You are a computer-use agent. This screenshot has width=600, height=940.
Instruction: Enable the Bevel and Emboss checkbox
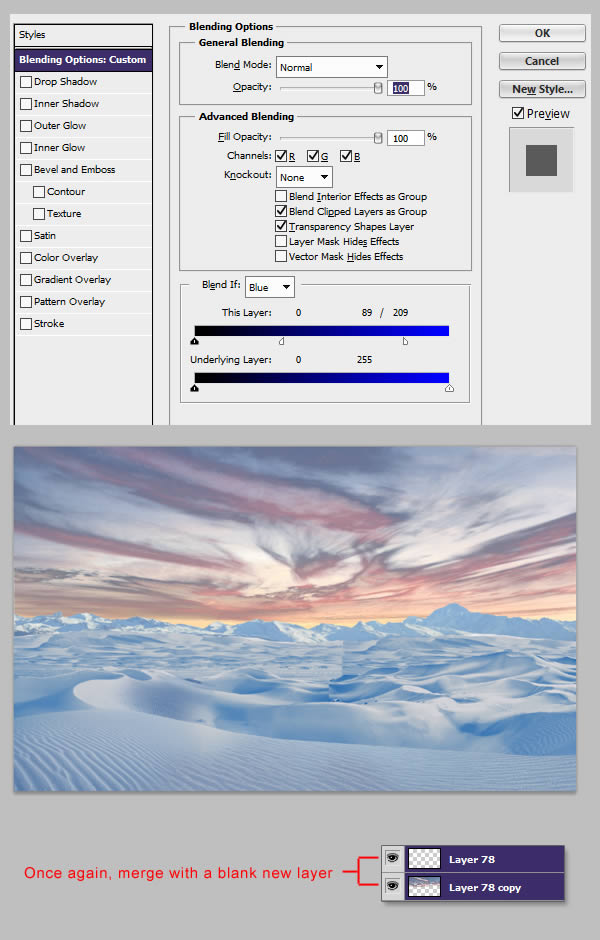26,170
